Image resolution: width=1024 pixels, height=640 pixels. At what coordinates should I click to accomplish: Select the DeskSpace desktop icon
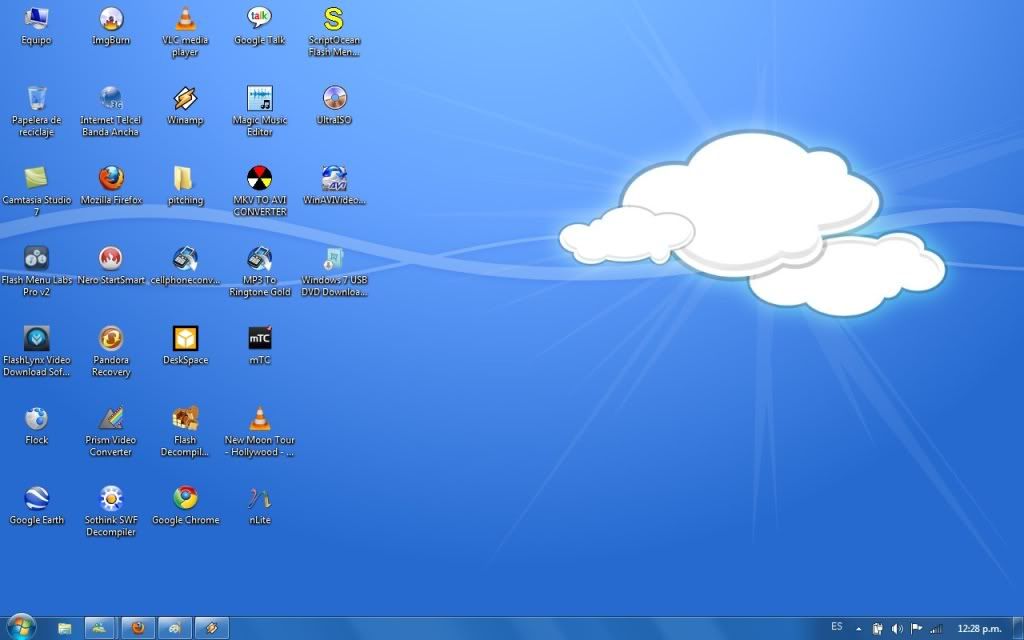[185, 346]
